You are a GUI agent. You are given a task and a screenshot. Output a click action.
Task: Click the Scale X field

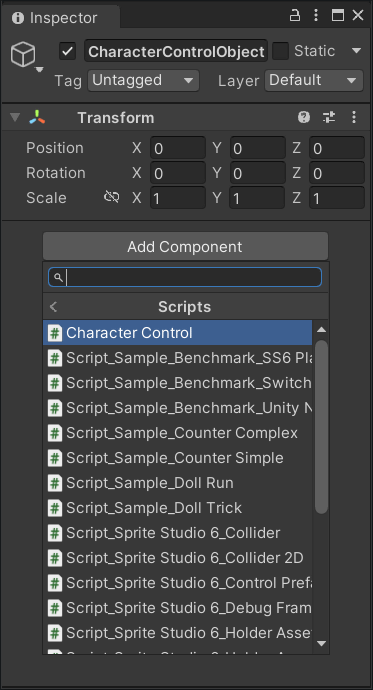point(178,198)
